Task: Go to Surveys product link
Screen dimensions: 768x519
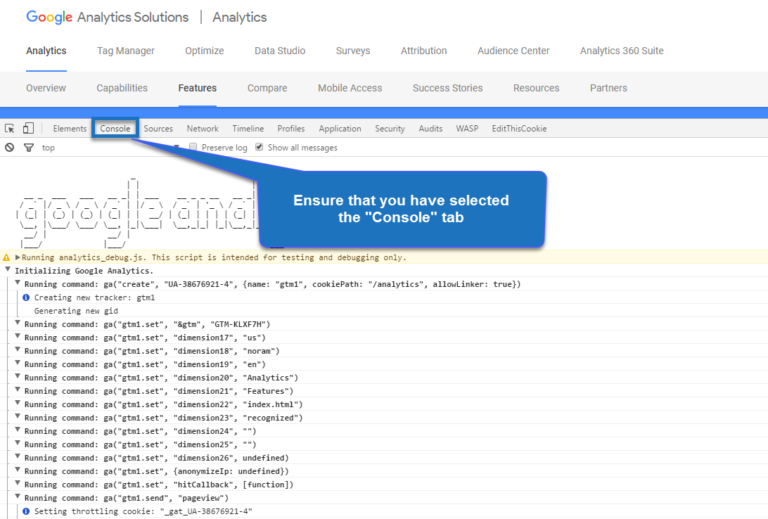Action: [x=353, y=51]
